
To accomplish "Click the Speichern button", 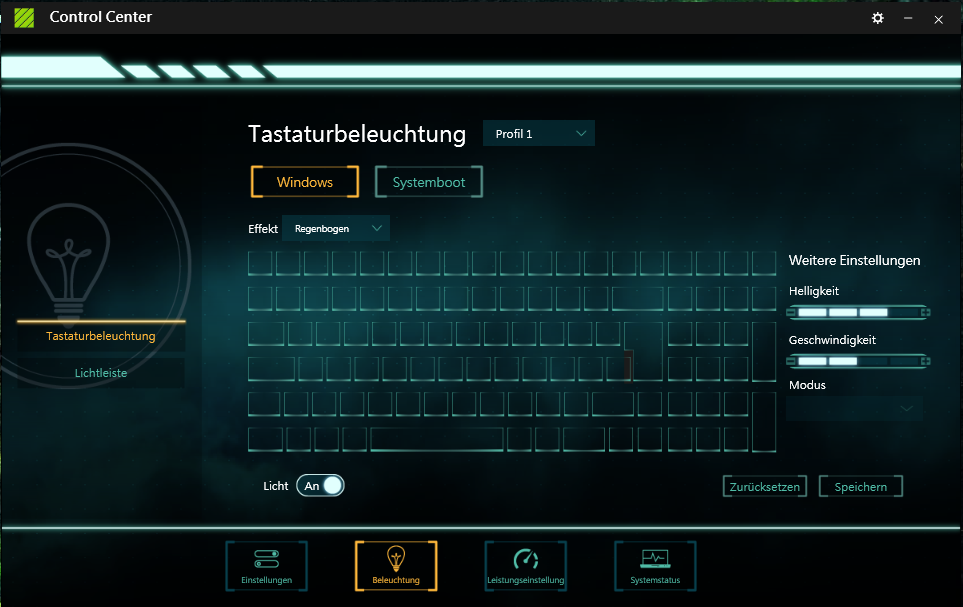I will click(x=860, y=487).
